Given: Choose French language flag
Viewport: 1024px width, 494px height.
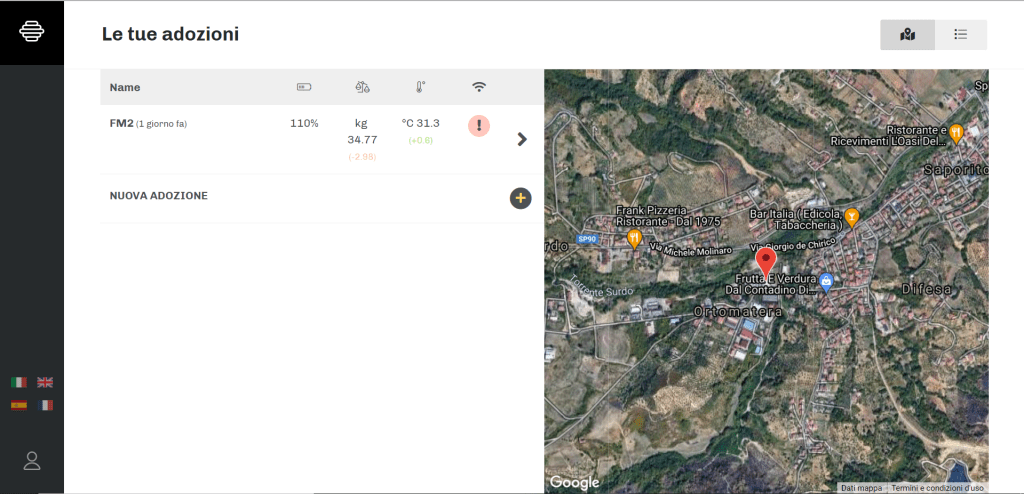Looking at the screenshot, I should [45, 405].
